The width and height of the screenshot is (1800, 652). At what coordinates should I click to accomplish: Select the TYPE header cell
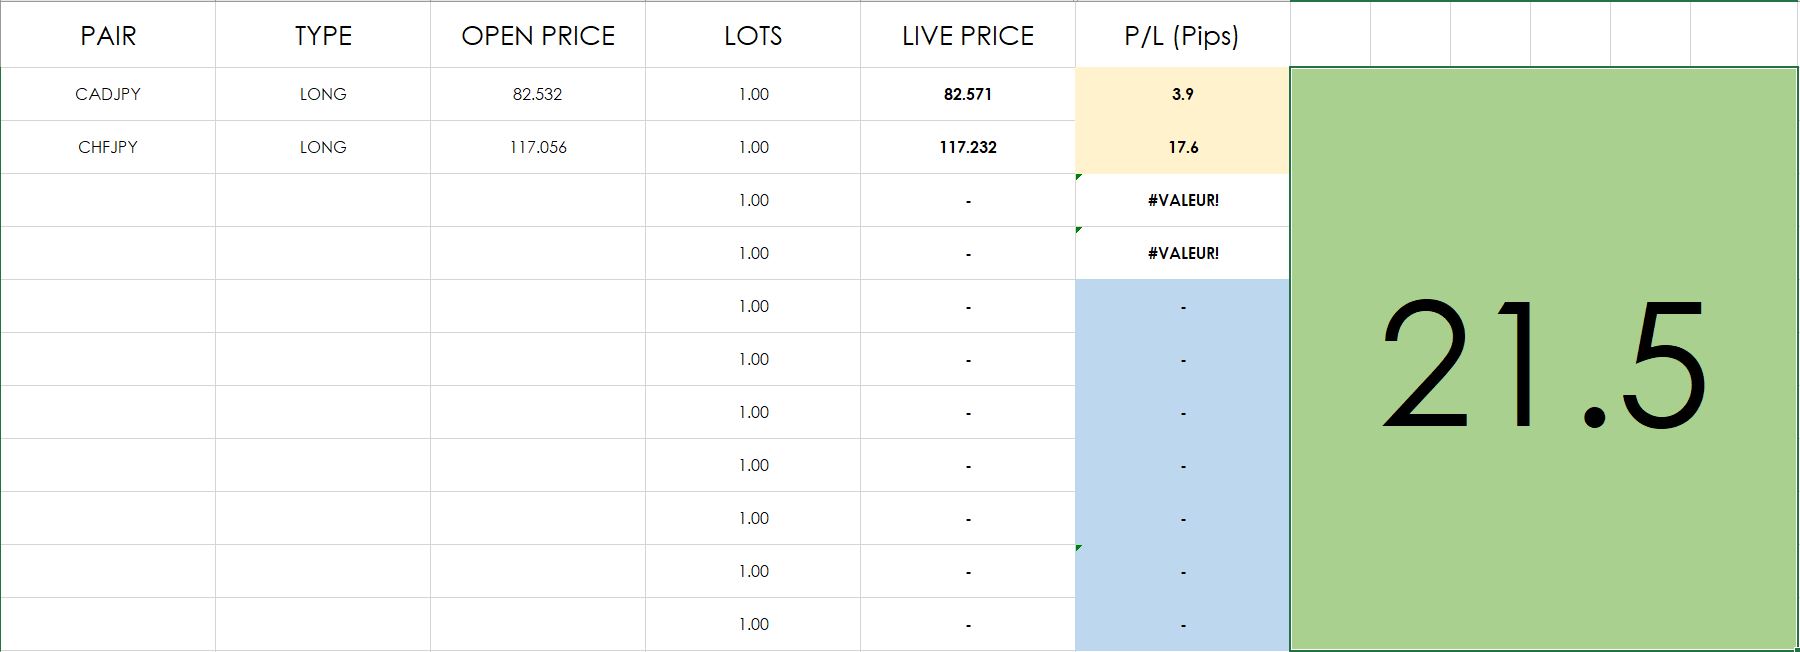[323, 36]
